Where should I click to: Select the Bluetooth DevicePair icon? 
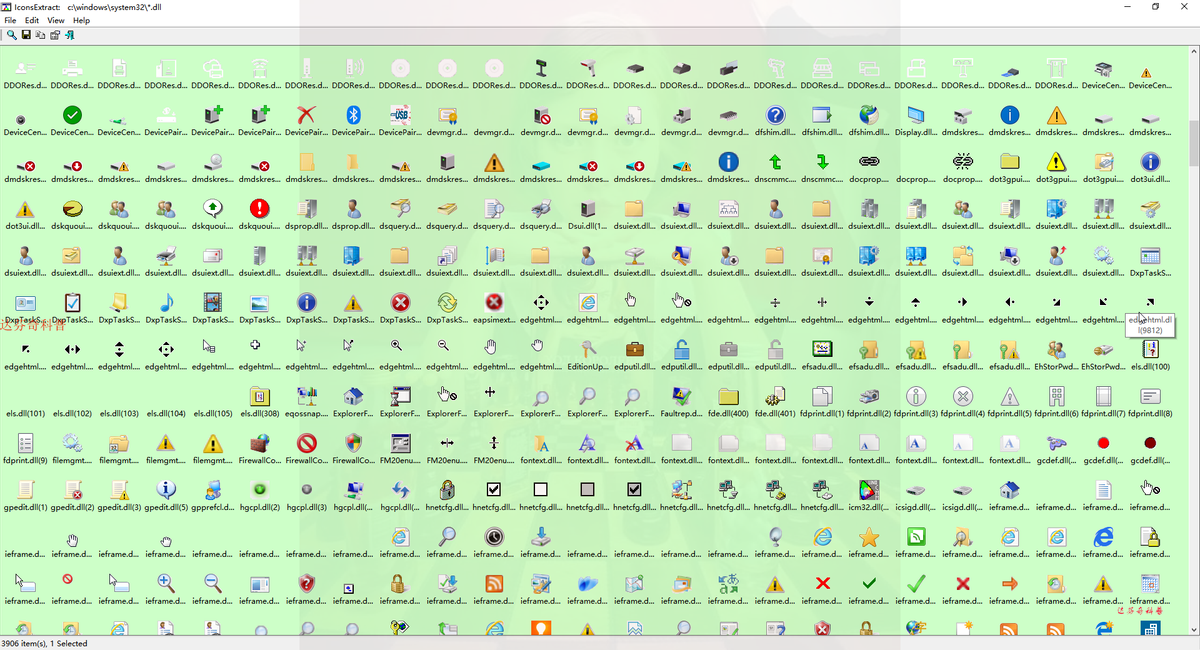(353, 115)
